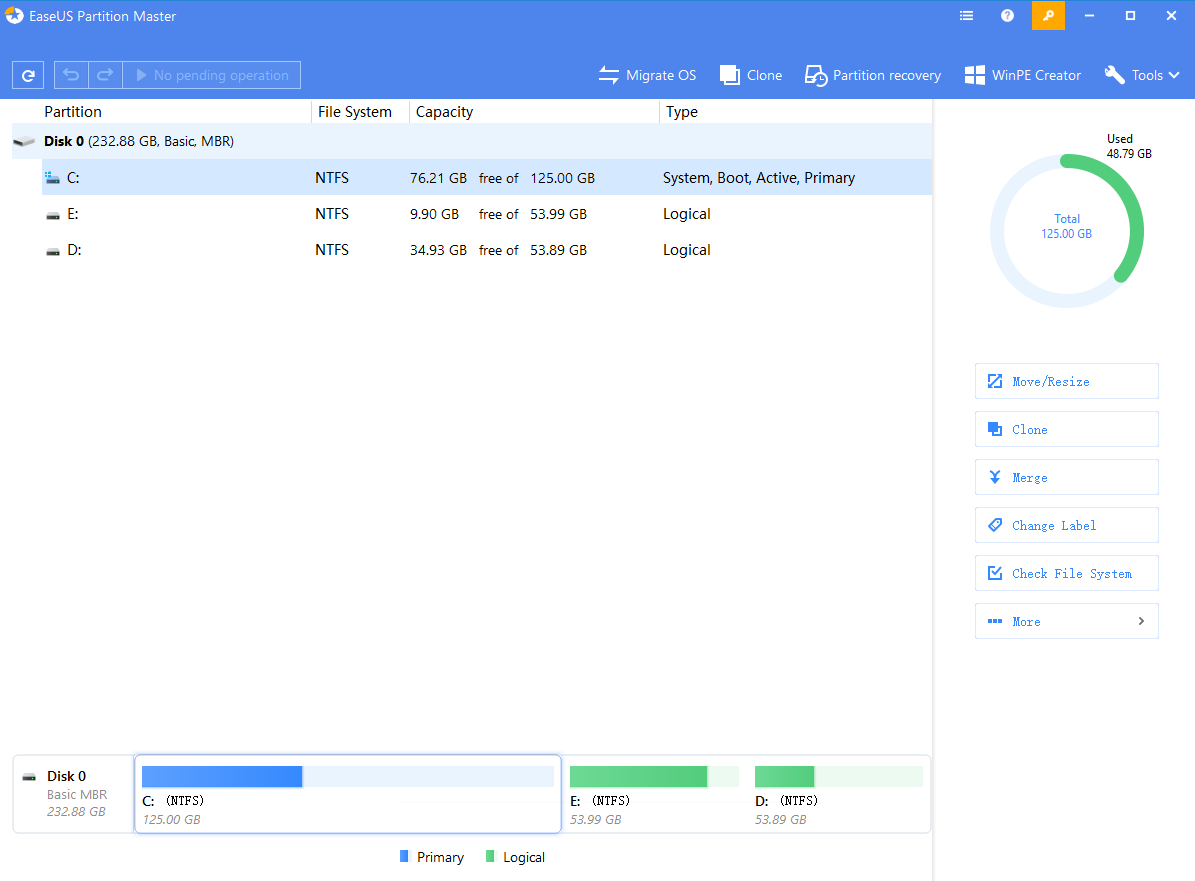Launch the Partition recovery tool
1195x881 pixels.
click(873, 75)
